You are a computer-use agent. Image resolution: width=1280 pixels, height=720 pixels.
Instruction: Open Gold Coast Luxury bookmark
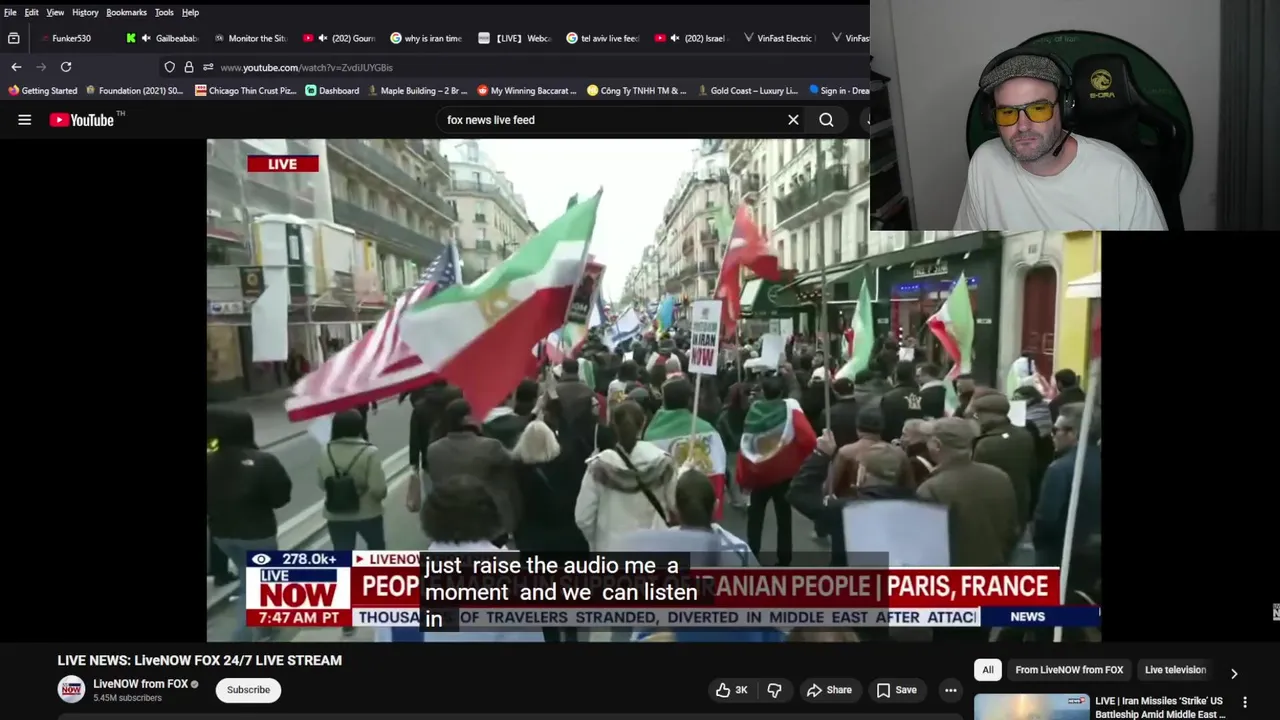coord(747,90)
